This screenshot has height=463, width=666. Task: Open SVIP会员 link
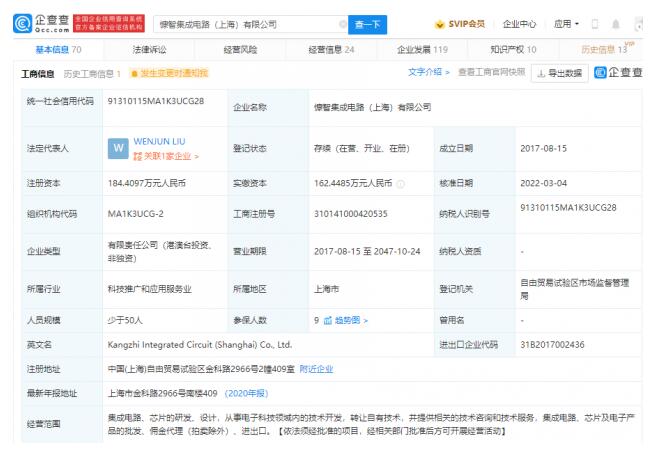pos(466,24)
